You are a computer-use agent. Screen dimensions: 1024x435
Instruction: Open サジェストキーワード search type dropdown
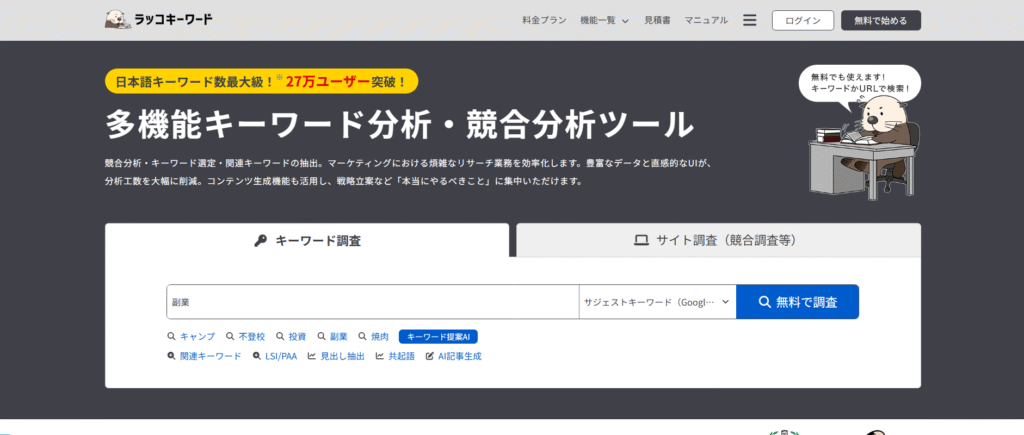point(658,302)
